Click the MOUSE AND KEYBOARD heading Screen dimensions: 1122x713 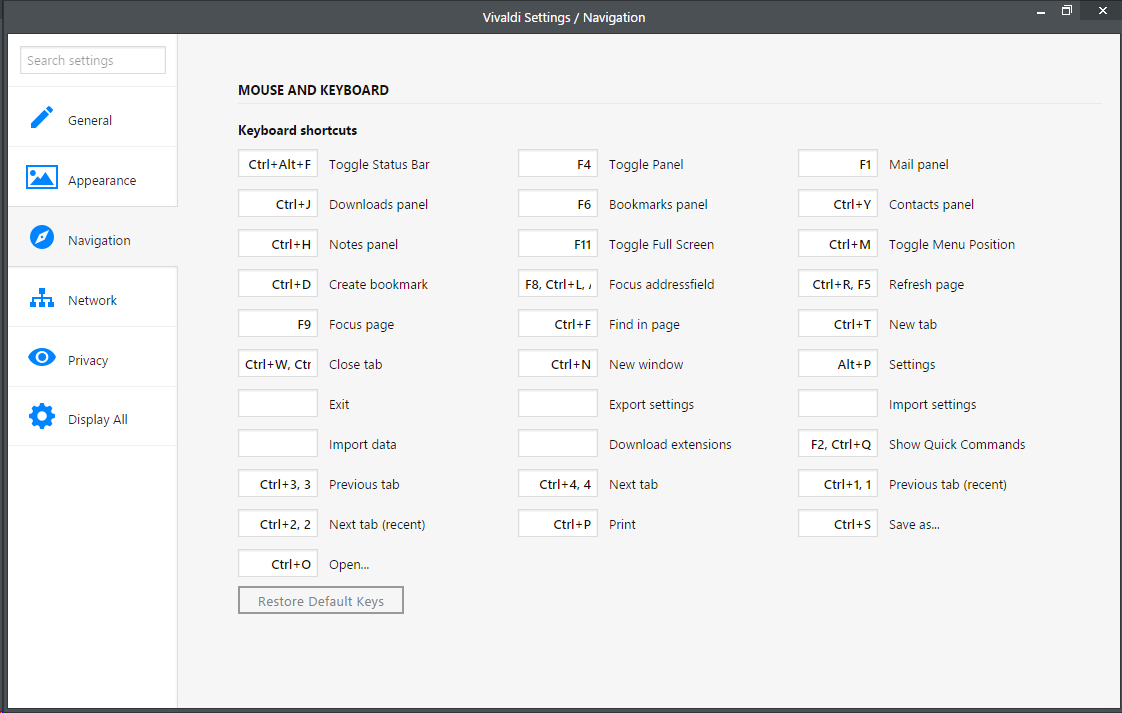pyautogui.click(x=313, y=90)
